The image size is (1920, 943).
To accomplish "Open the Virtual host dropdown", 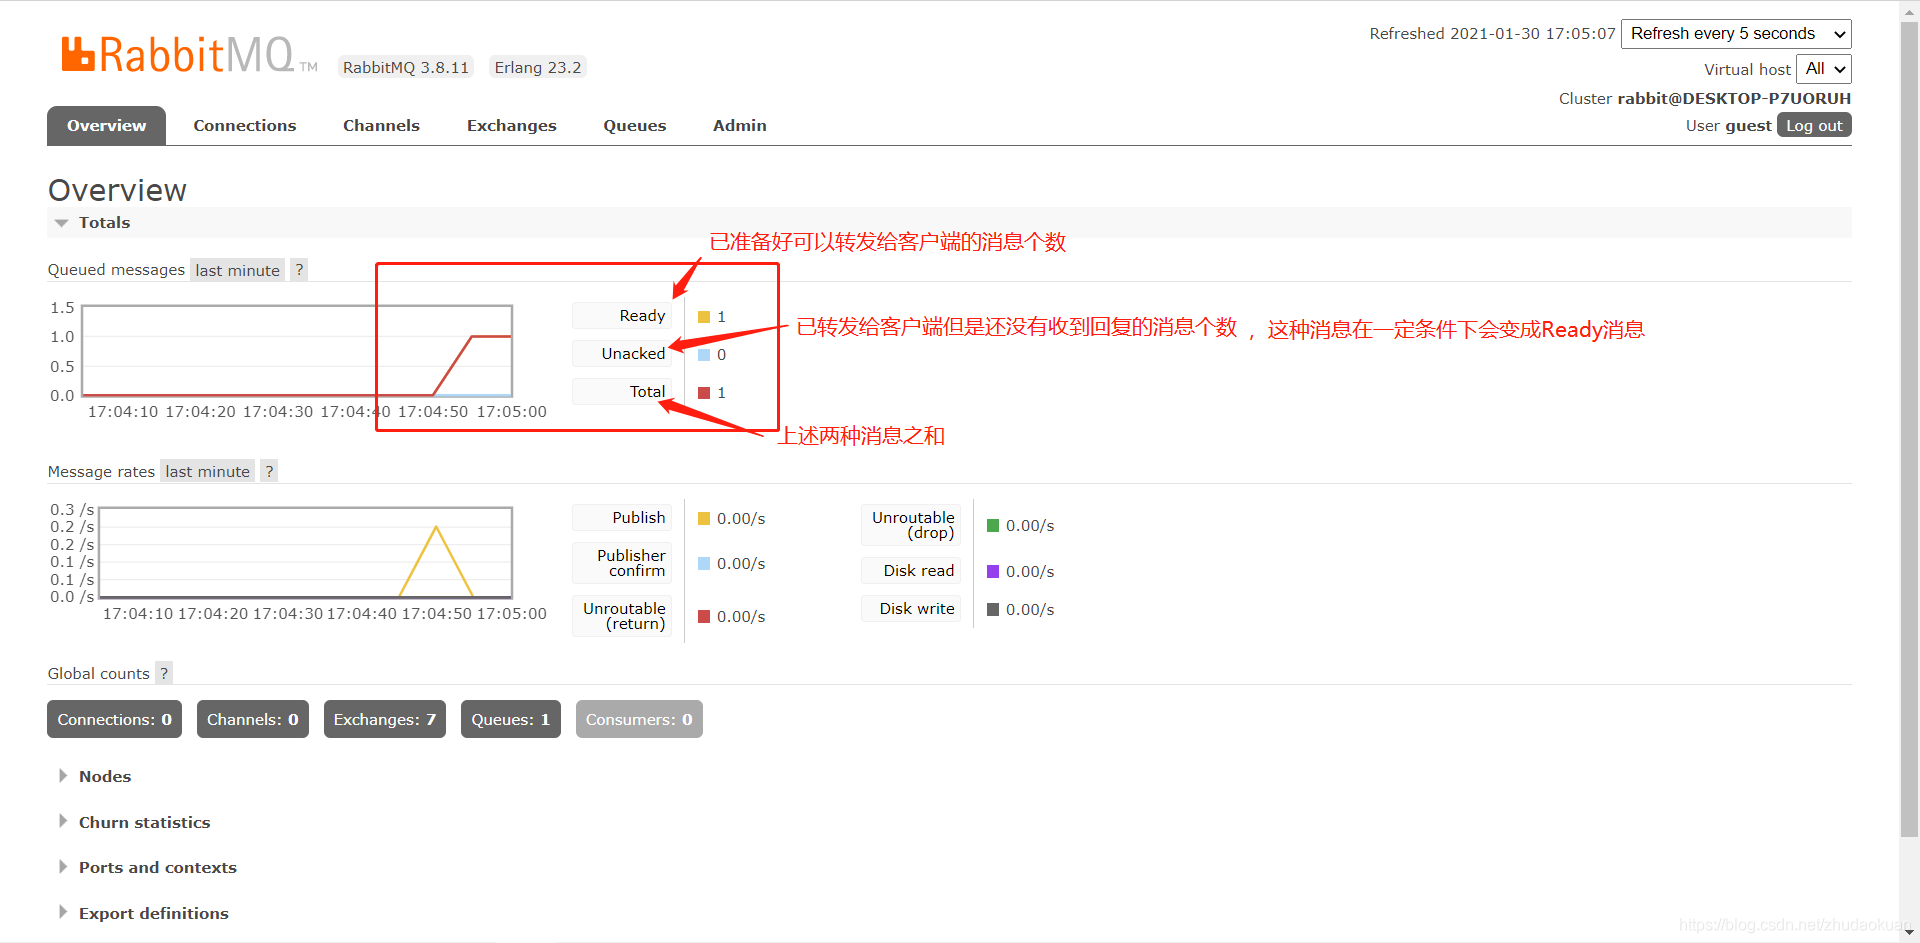I will coord(1823,68).
